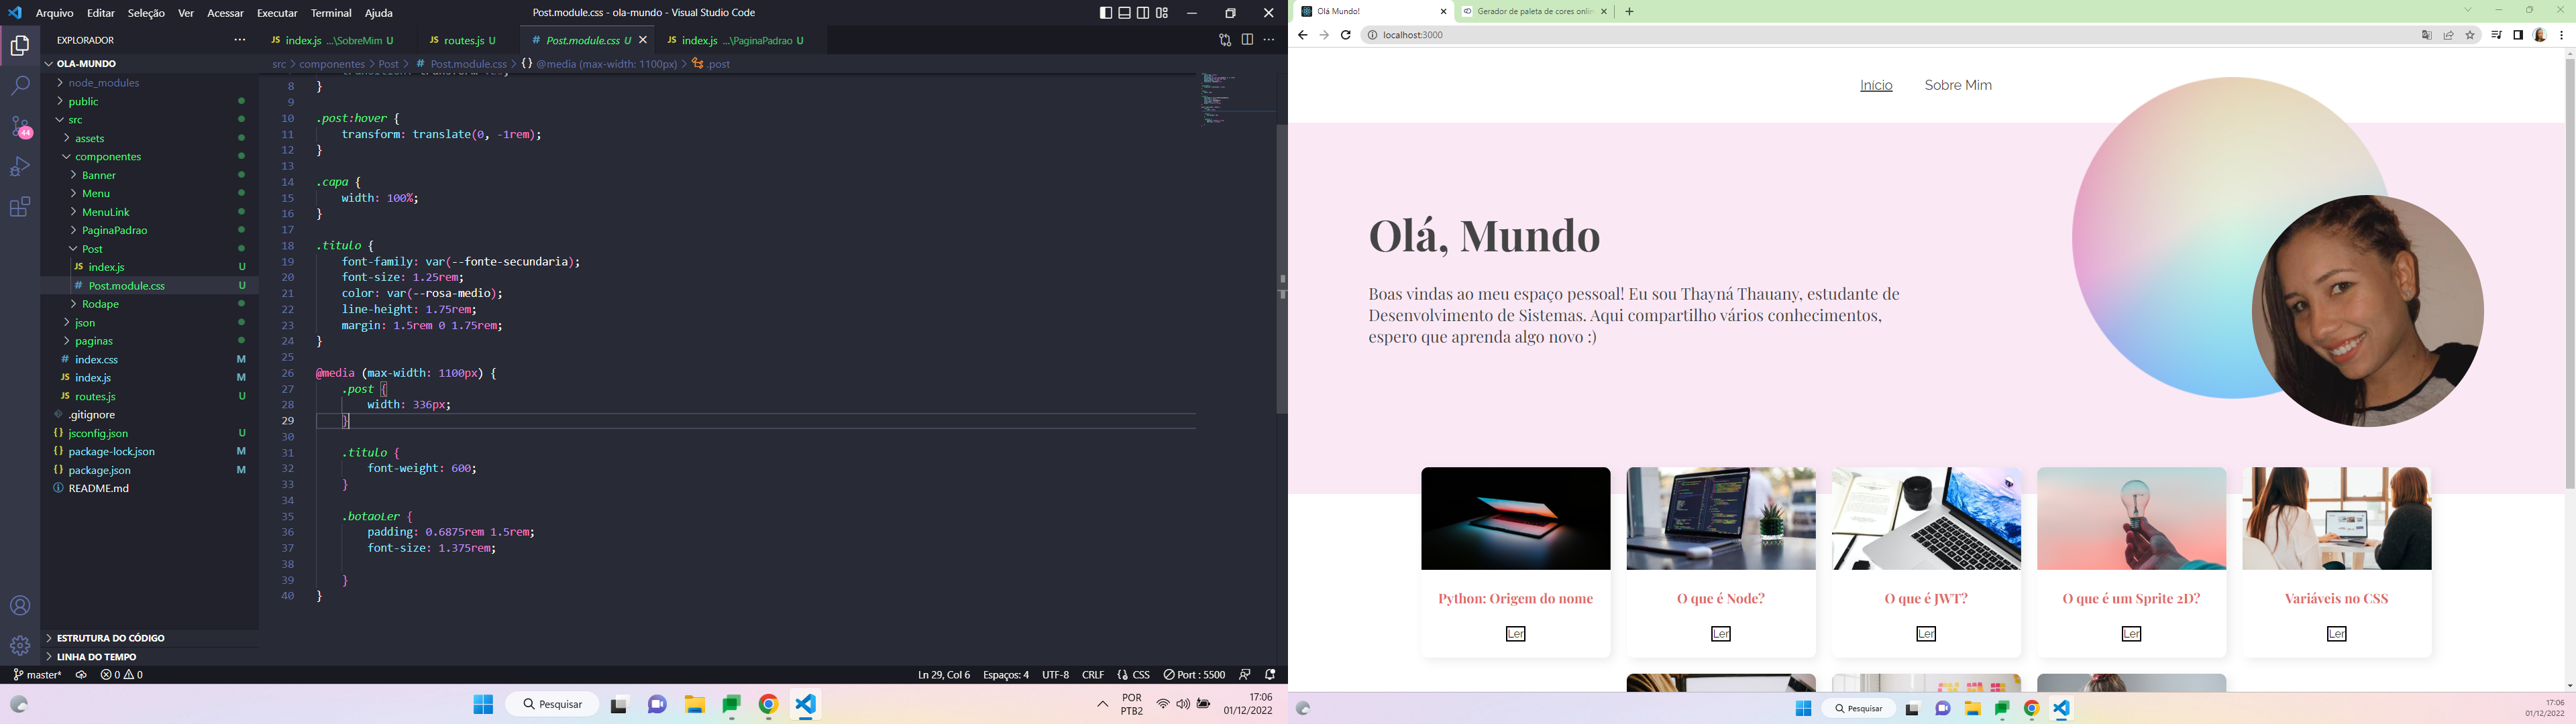Open errors and warnings count in status bar
The width and height of the screenshot is (2576, 724).
tap(122, 675)
